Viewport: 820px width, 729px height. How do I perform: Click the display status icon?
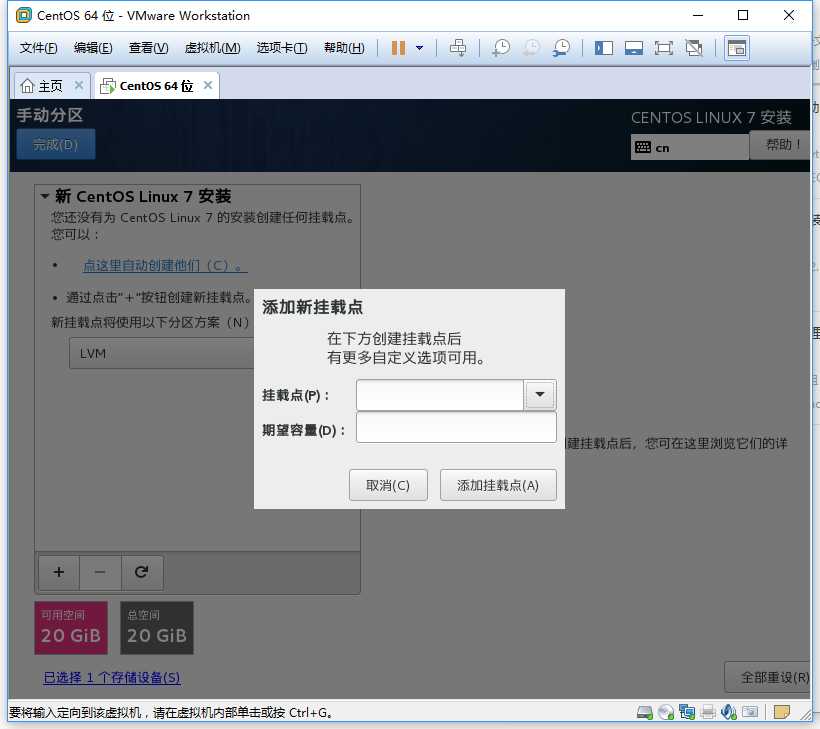(750, 712)
